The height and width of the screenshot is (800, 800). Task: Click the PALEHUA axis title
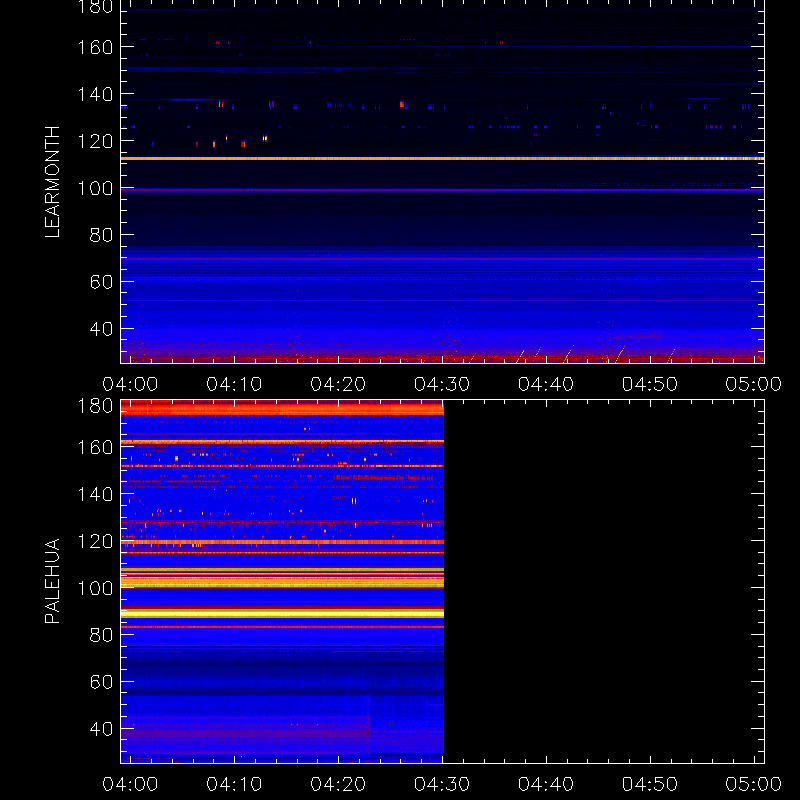coord(53,581)
